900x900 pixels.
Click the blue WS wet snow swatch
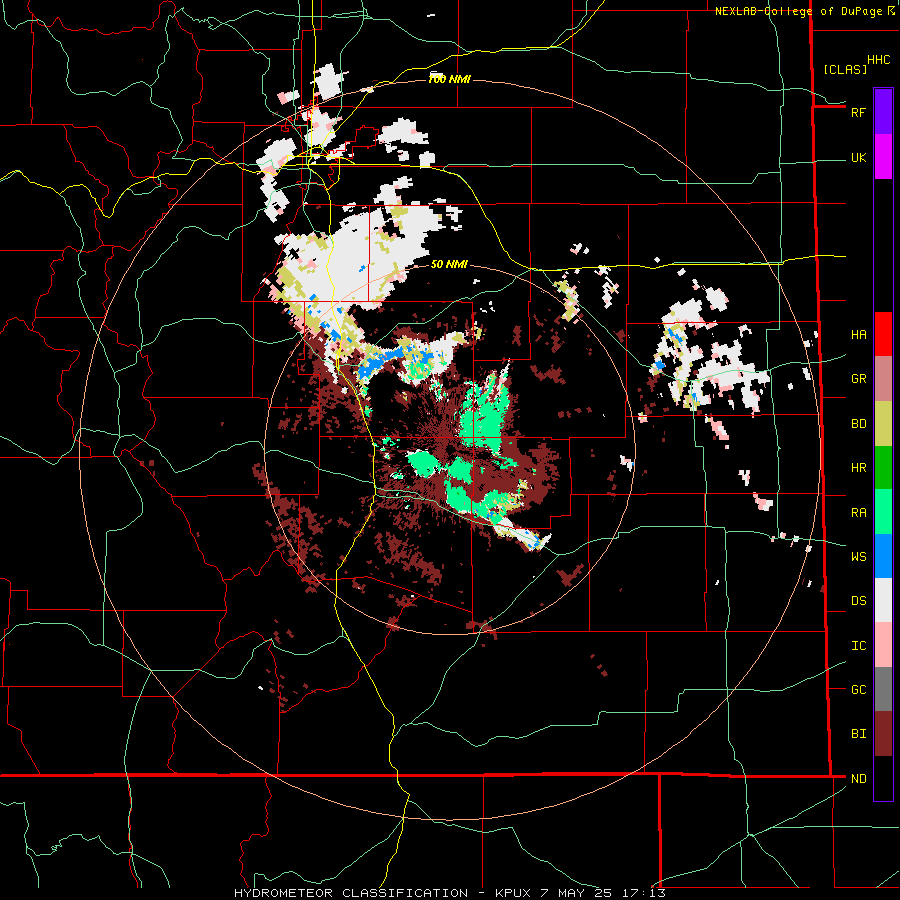pos(883,556)
